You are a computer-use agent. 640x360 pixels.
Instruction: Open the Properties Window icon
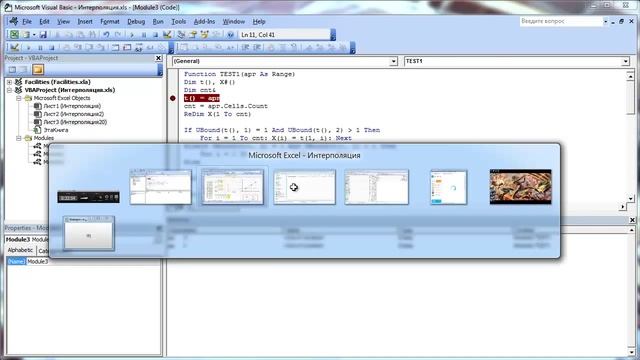193,35
